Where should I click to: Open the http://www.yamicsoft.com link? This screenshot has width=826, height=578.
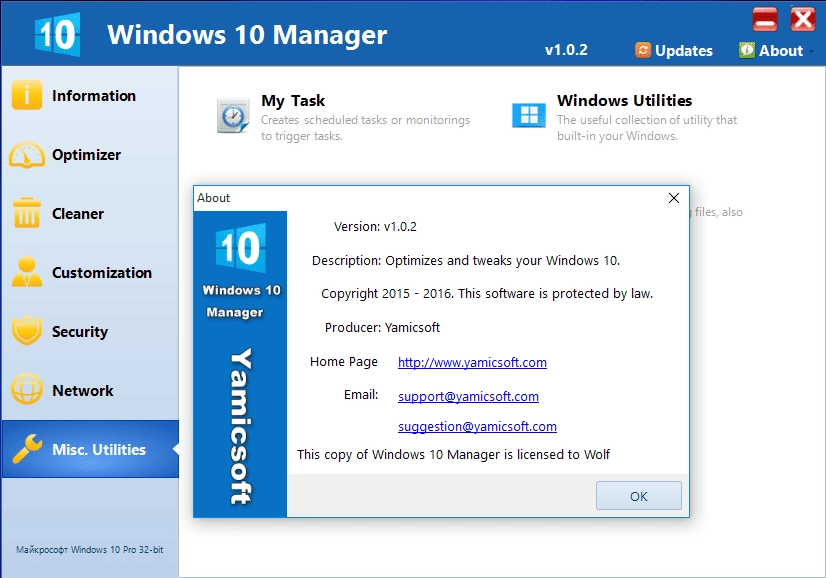(x=472, y=363)
